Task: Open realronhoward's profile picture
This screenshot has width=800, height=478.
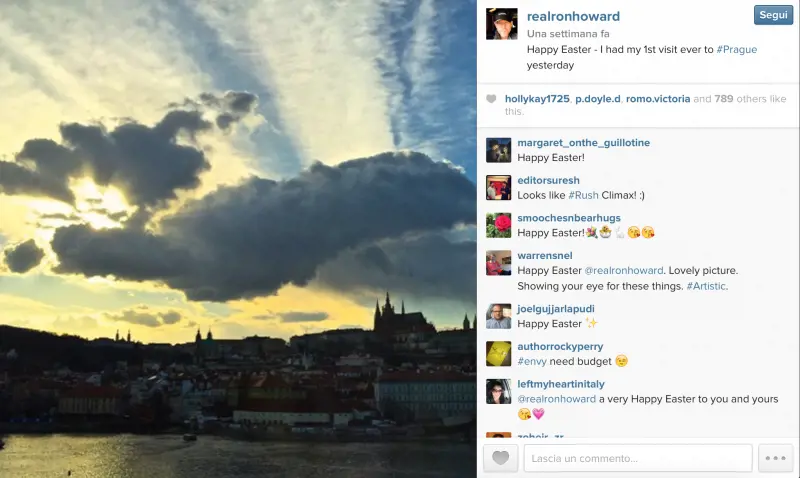Action: [502, 24]
